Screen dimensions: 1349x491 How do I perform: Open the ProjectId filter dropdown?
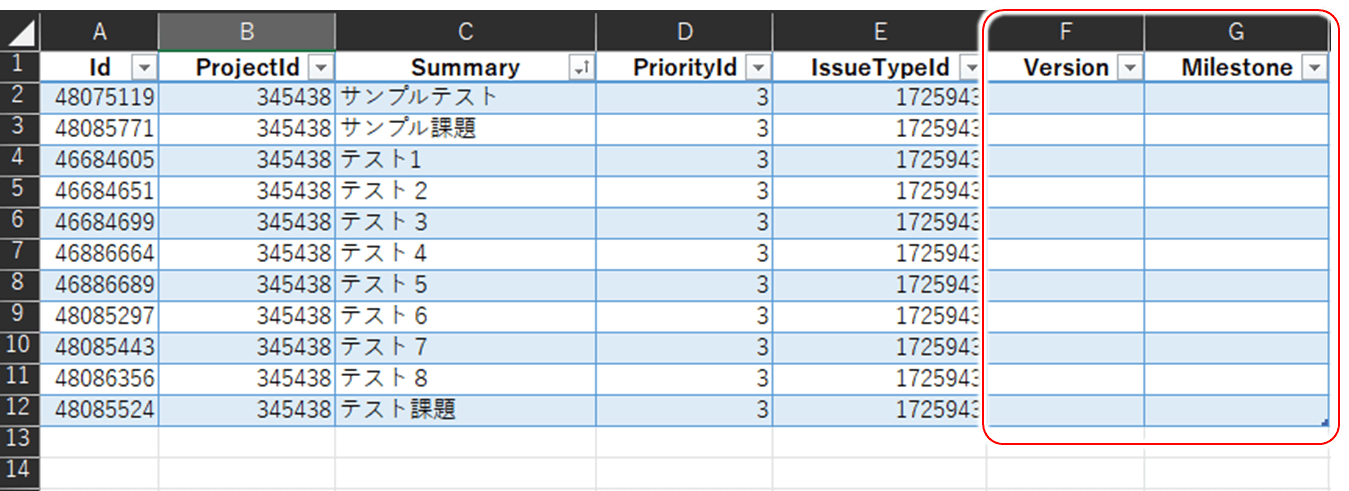321,68
